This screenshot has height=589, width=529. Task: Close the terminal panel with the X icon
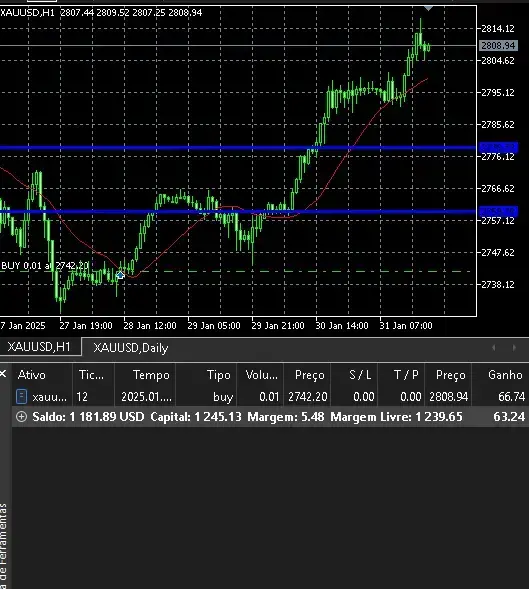point(3,374)
